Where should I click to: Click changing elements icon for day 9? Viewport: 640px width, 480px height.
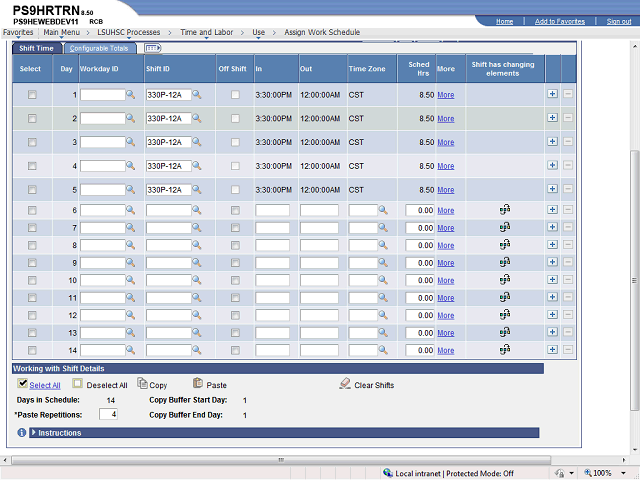(x=505, y=262)
